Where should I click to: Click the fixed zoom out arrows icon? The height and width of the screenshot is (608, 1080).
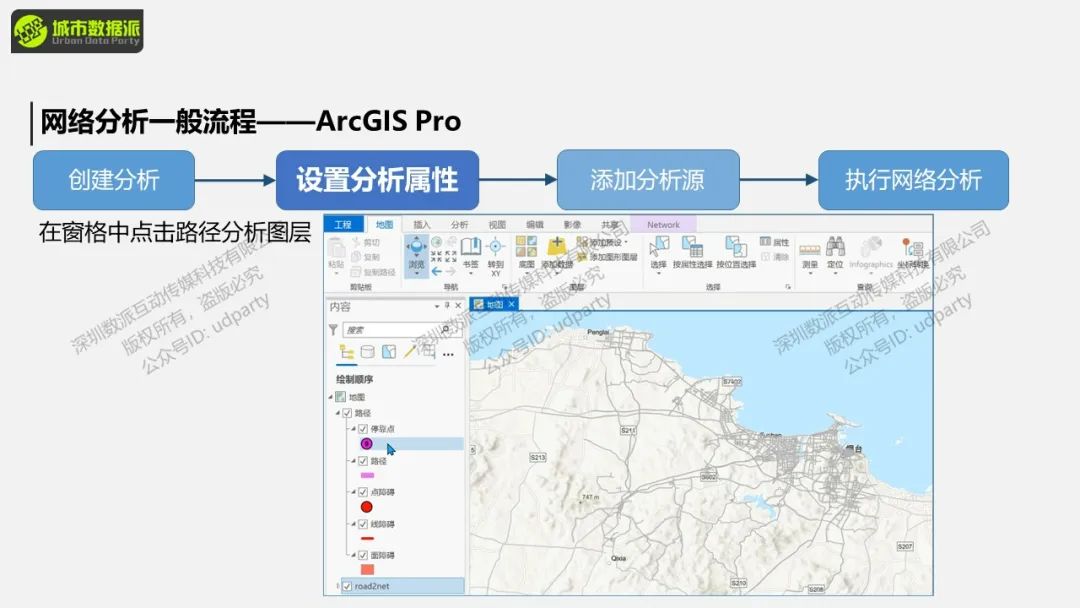click(x=451, y=257)
